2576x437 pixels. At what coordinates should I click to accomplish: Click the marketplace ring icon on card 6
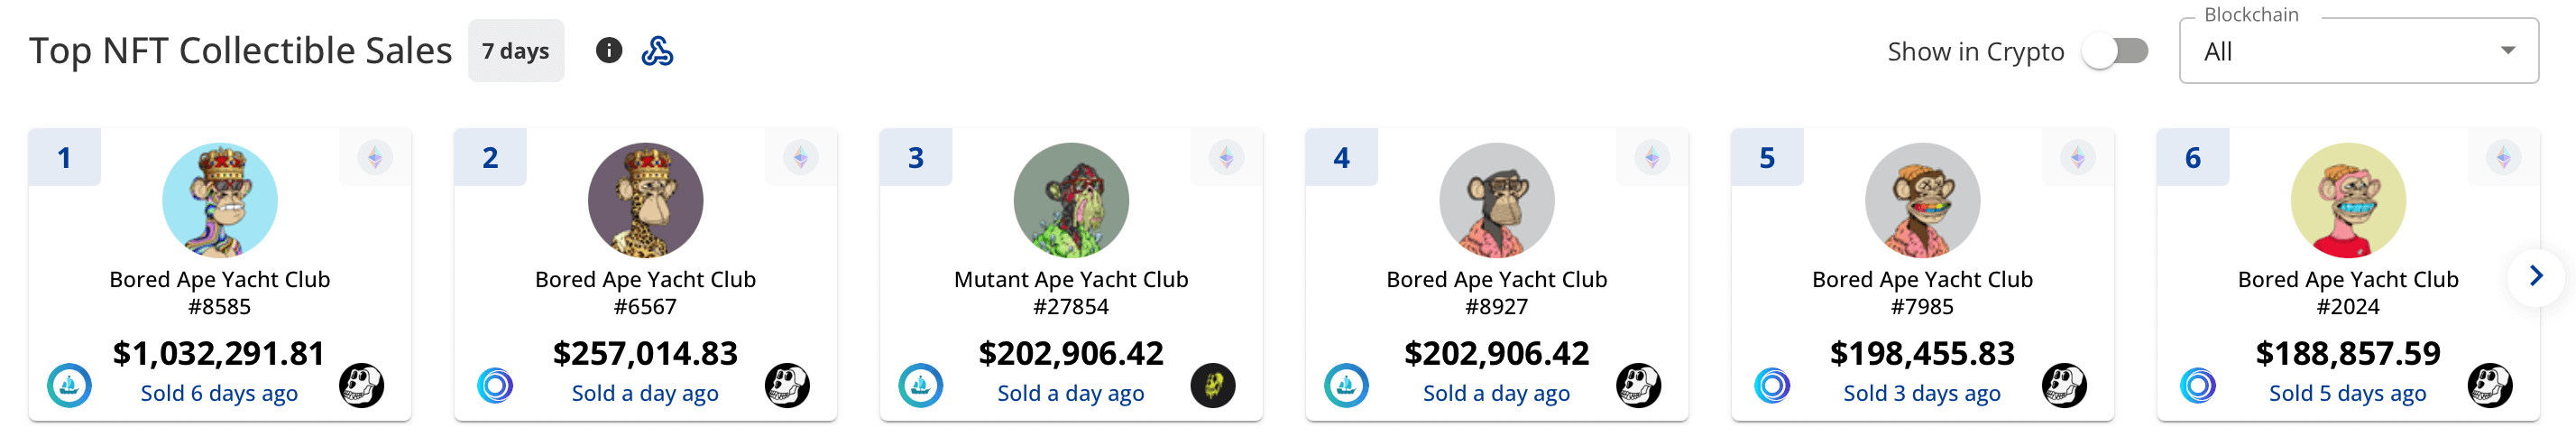2198,385
